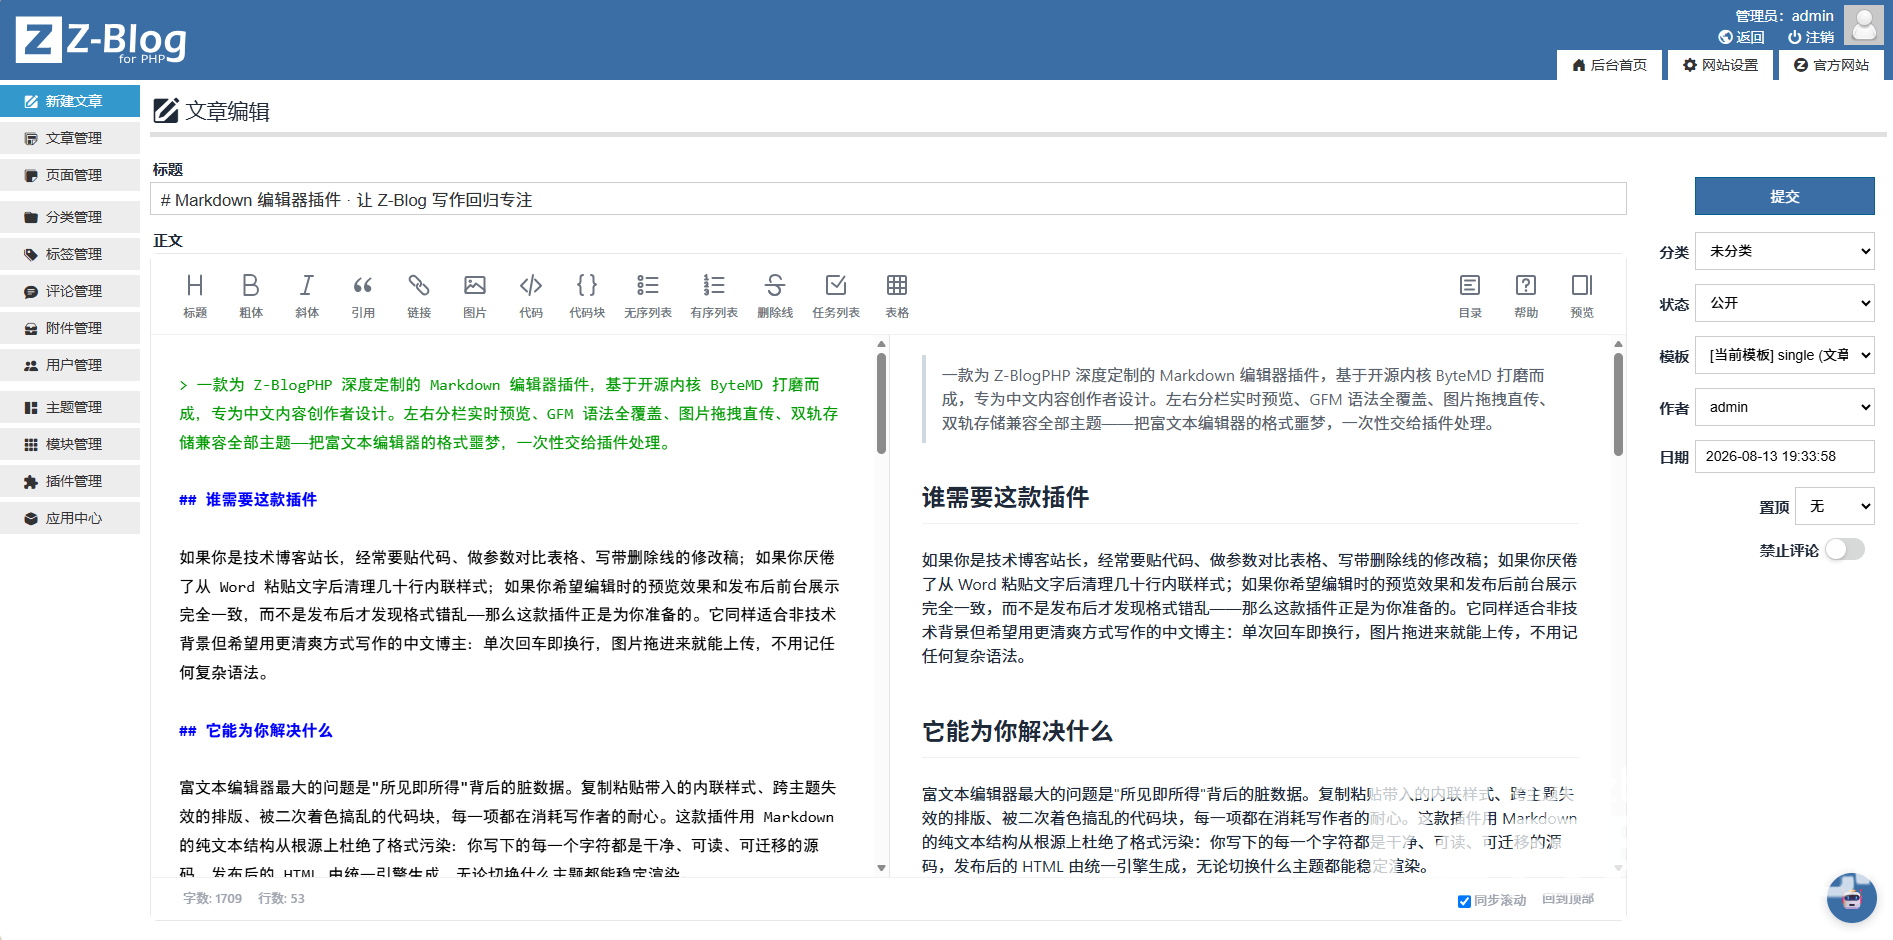The width and height of the screenshot is (1893, 940).
Task: Open 新建文章 in the sidebar
Action: tap(70, 101)
